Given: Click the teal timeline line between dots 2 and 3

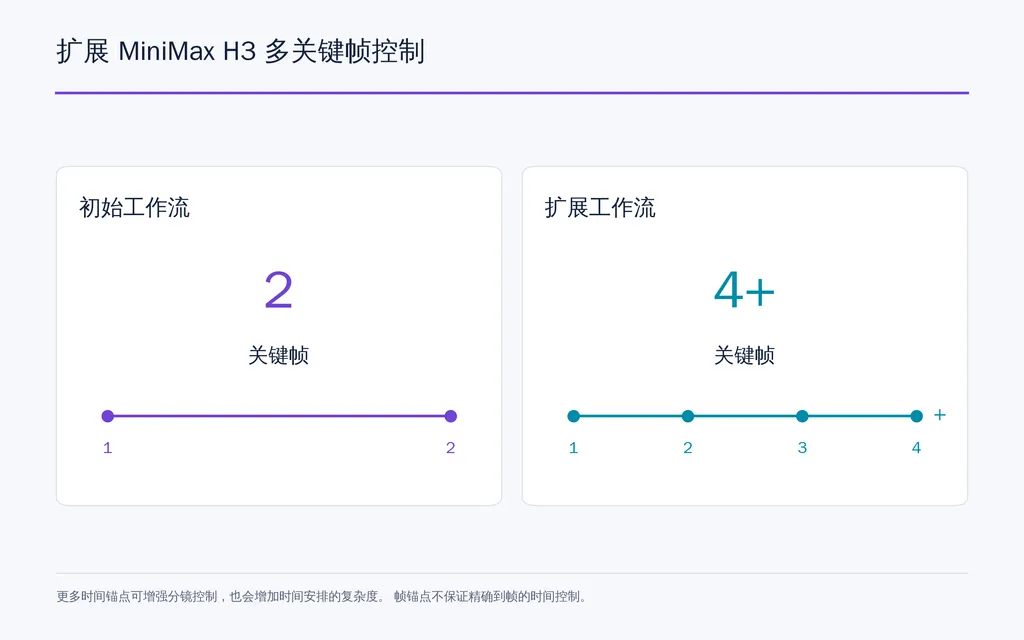Looking at the screenshot, I should pyautogui.click(x=744, y=416).
